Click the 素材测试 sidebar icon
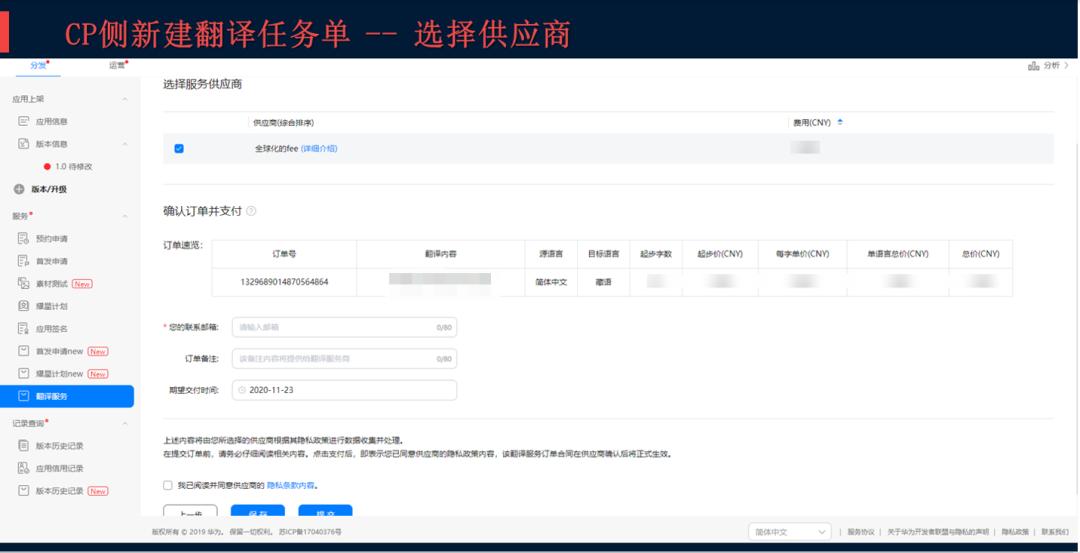Viewport: 1080px width, 553px height. click(x=23, y=284)
